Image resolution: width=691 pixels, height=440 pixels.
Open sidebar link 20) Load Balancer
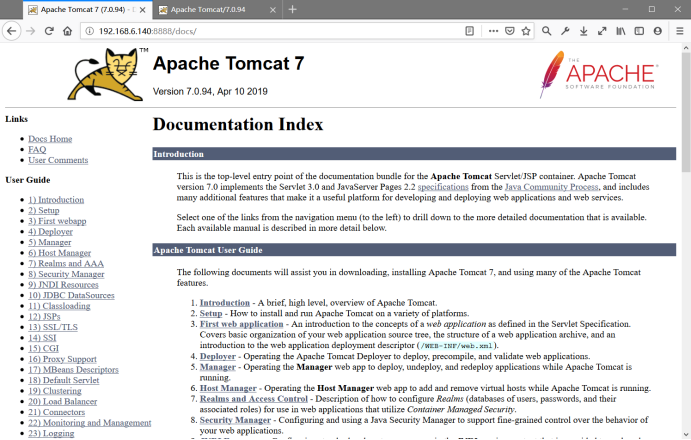pos(63,401)
